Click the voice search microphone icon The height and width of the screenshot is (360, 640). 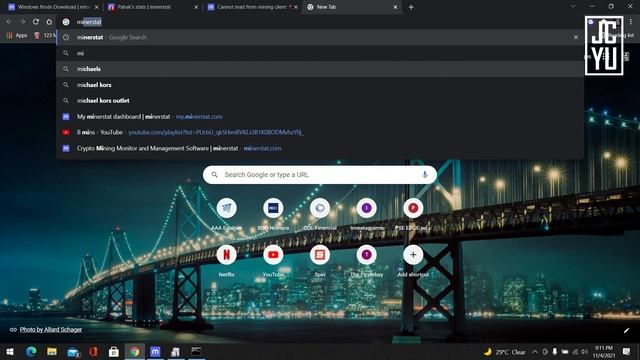click(x=424, y=175)
